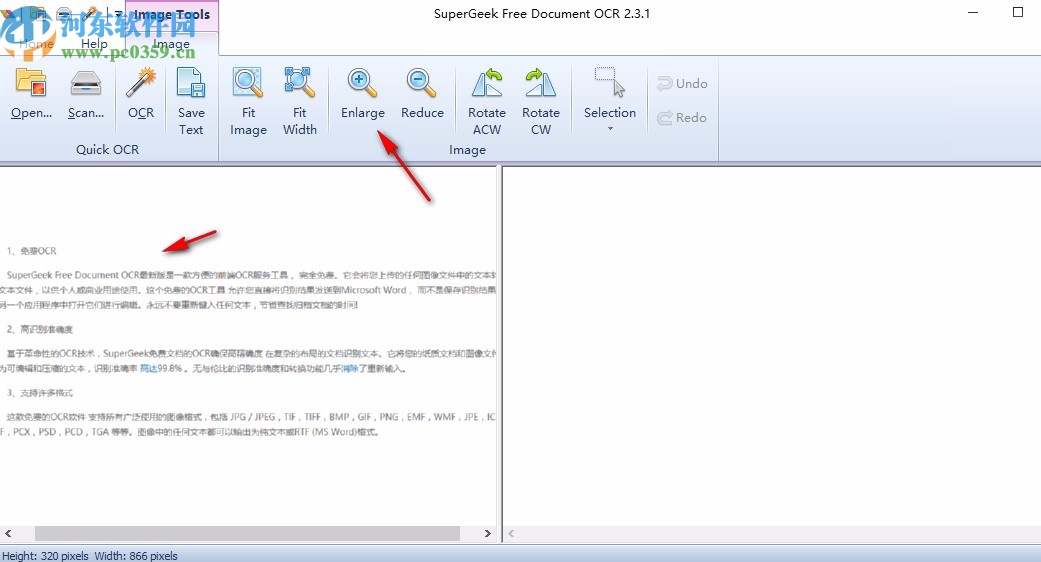Select Fit Width view
This screenshot has width=1041, height=562.
tap(299, 102)
